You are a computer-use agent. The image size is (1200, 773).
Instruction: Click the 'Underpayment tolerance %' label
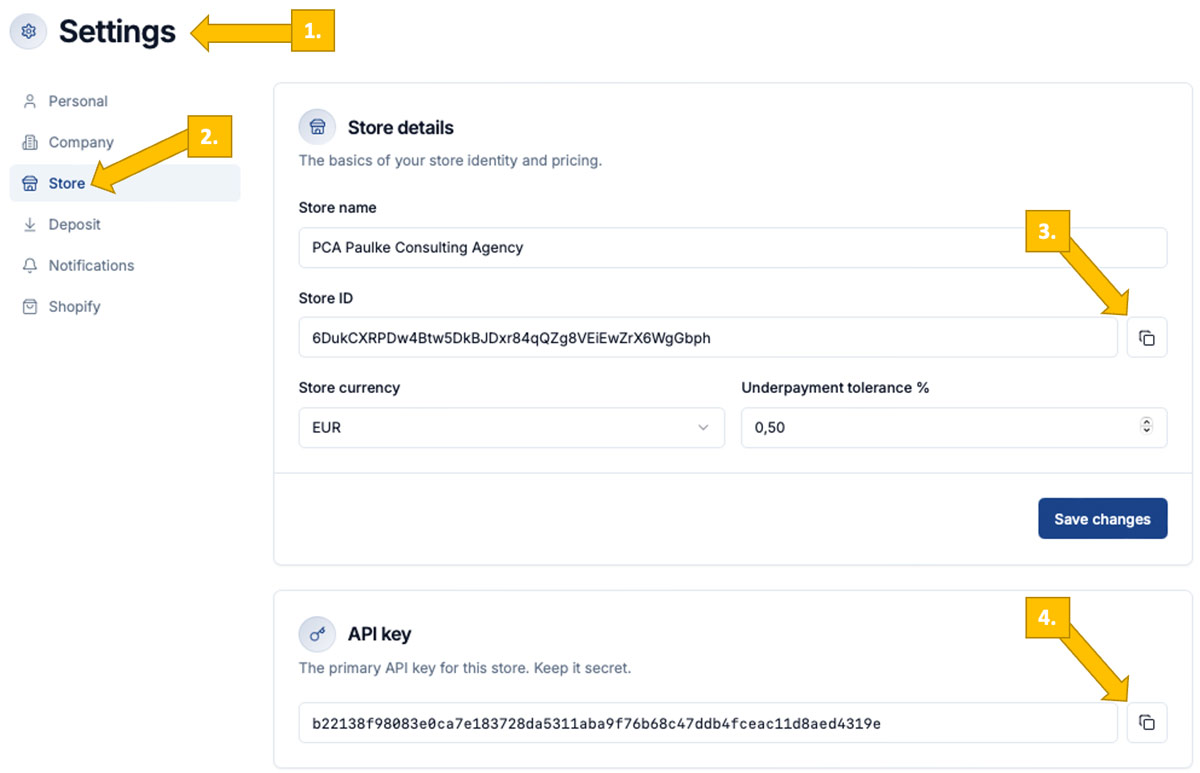tap(835, 387)
